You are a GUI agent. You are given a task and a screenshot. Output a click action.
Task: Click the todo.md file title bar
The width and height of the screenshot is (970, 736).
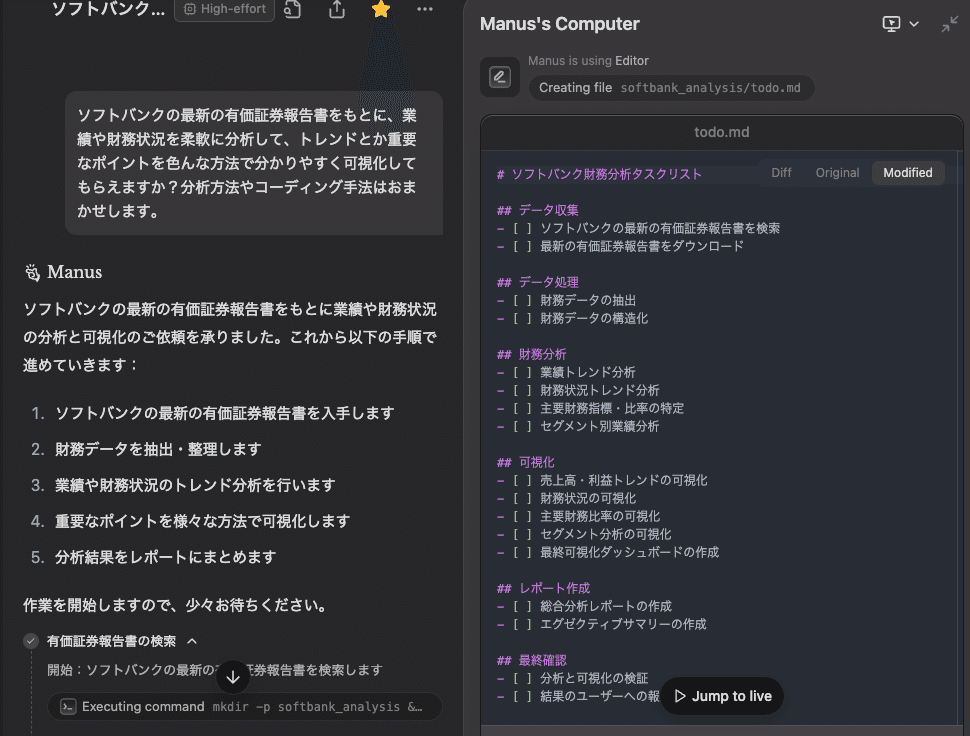721,132
